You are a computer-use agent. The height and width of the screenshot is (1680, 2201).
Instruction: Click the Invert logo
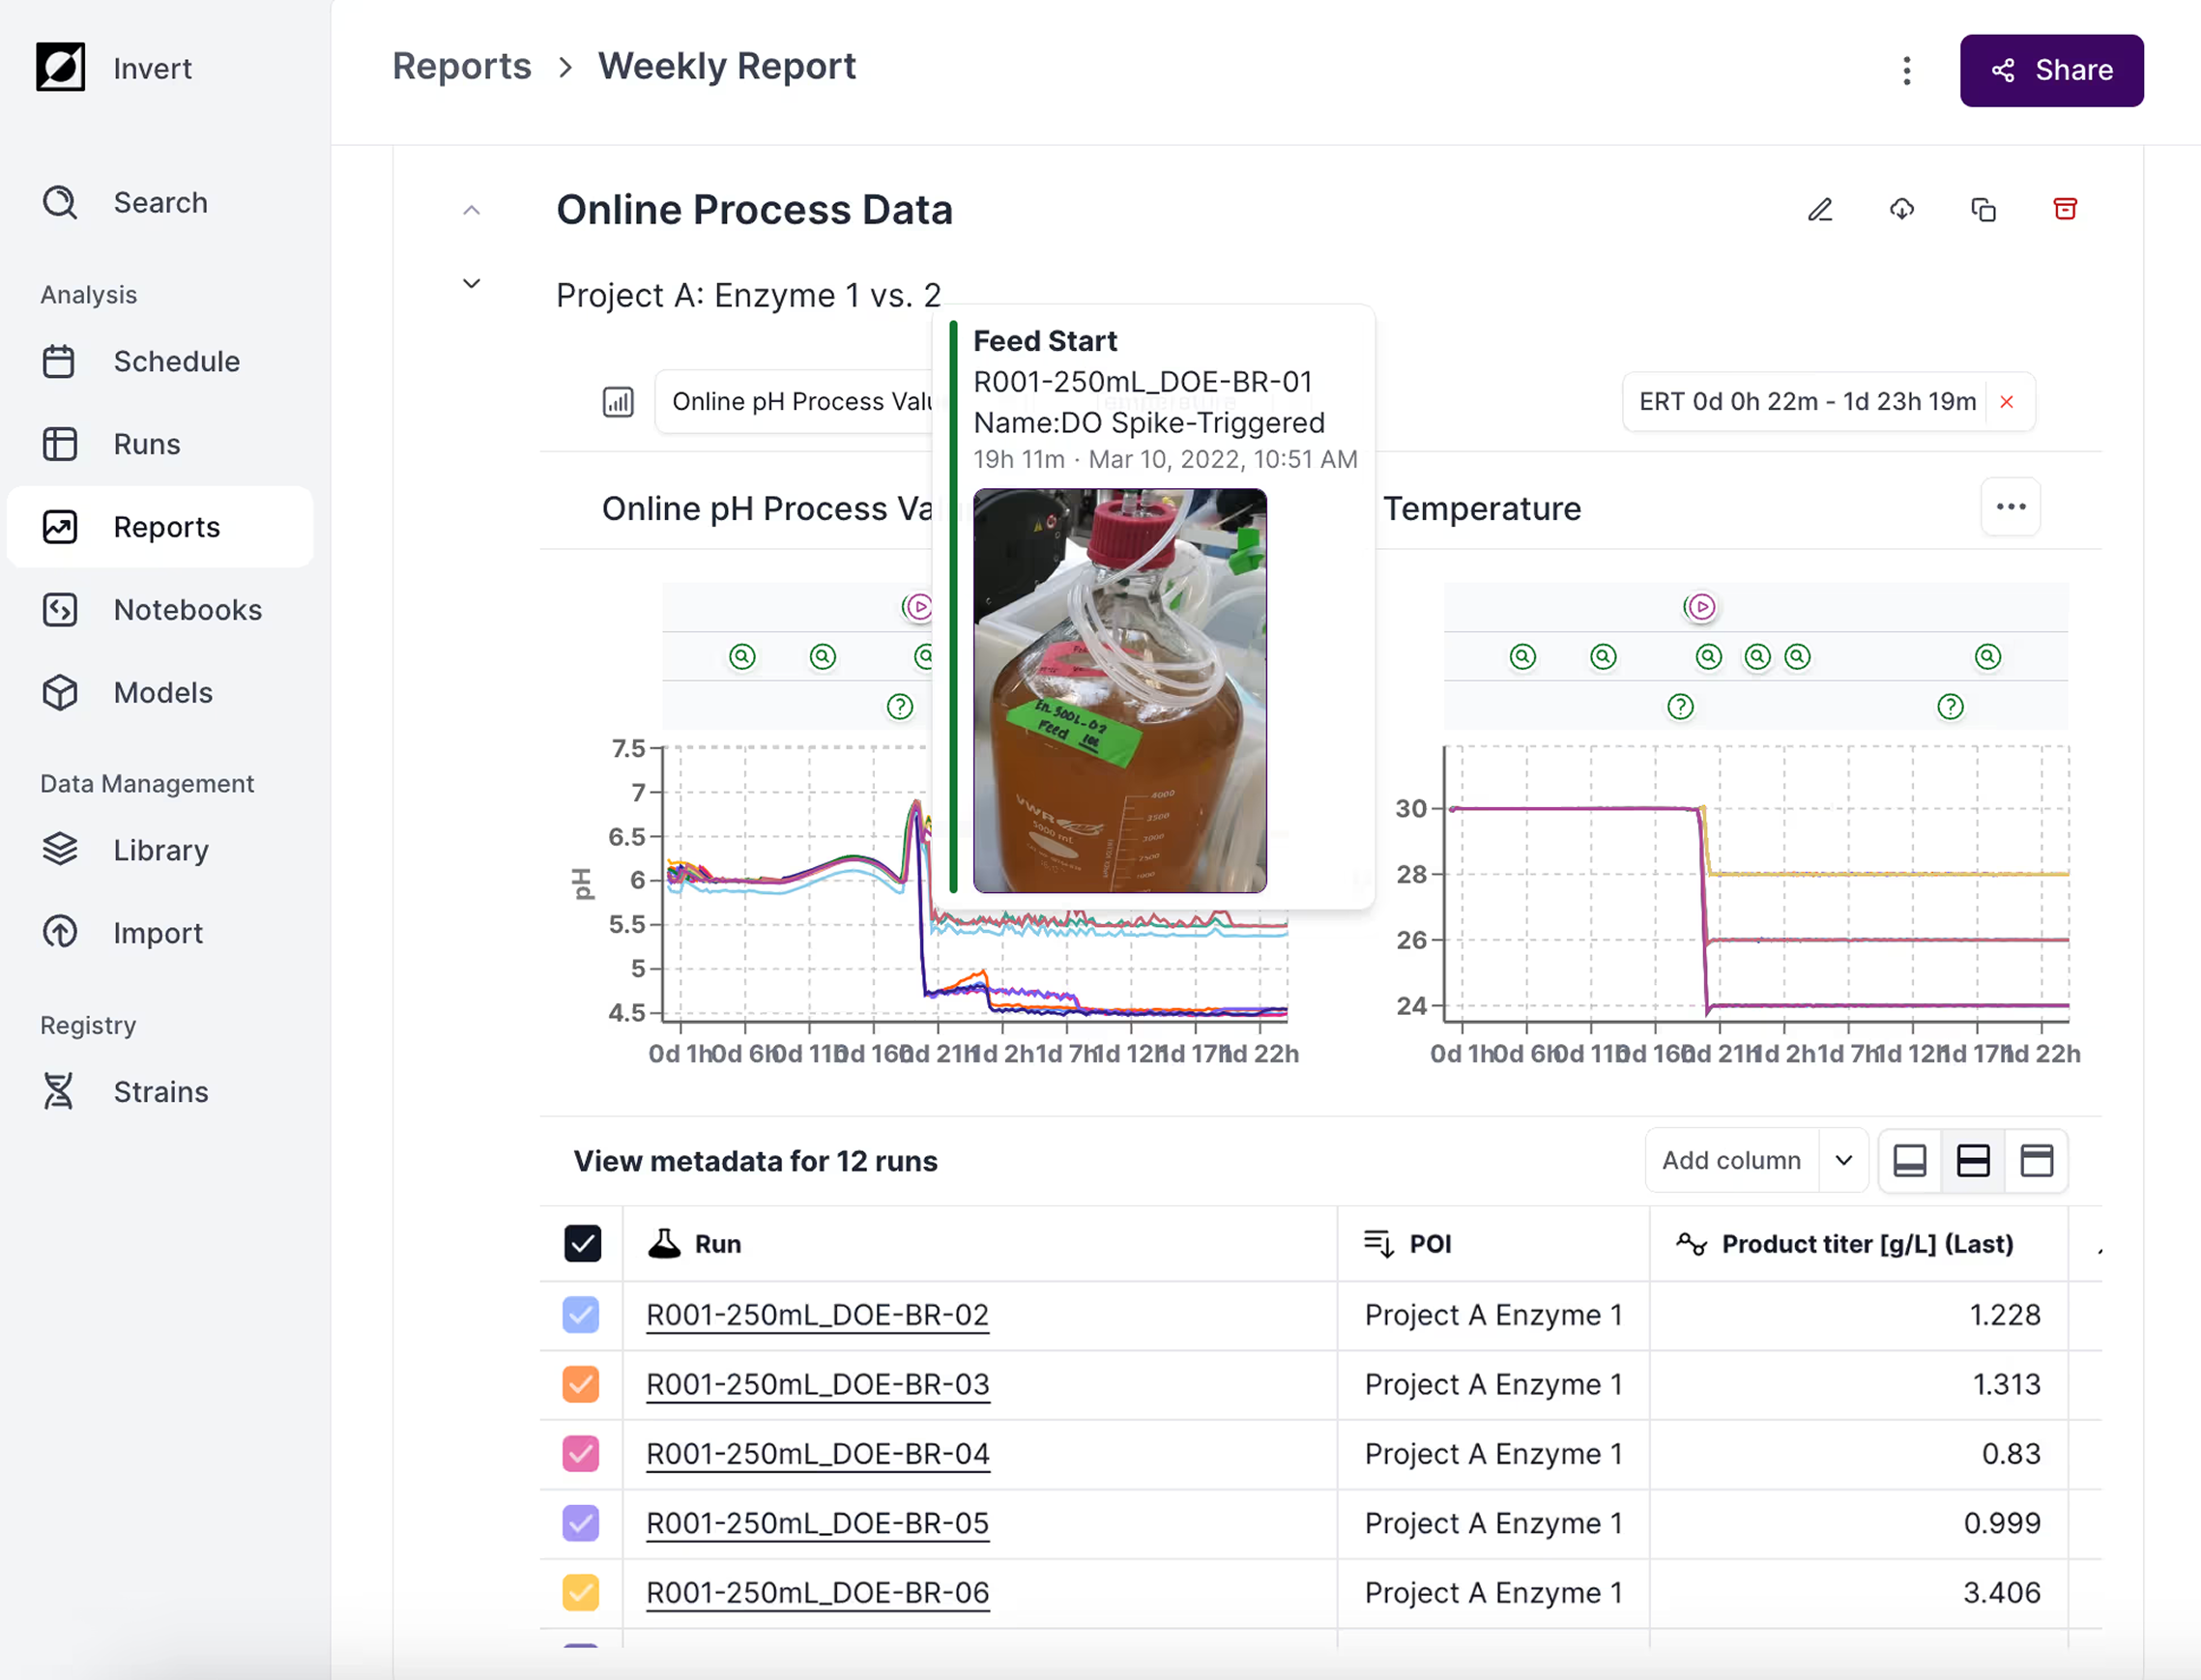click(61, 68)
